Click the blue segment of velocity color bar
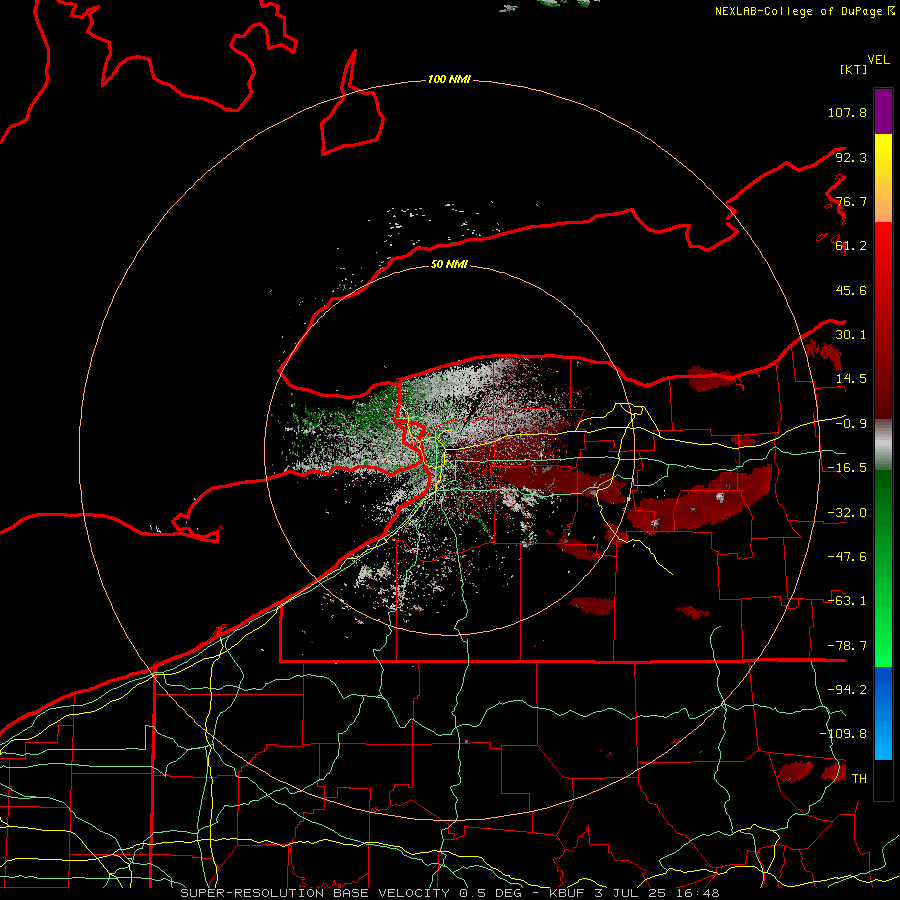 (883, 713)
